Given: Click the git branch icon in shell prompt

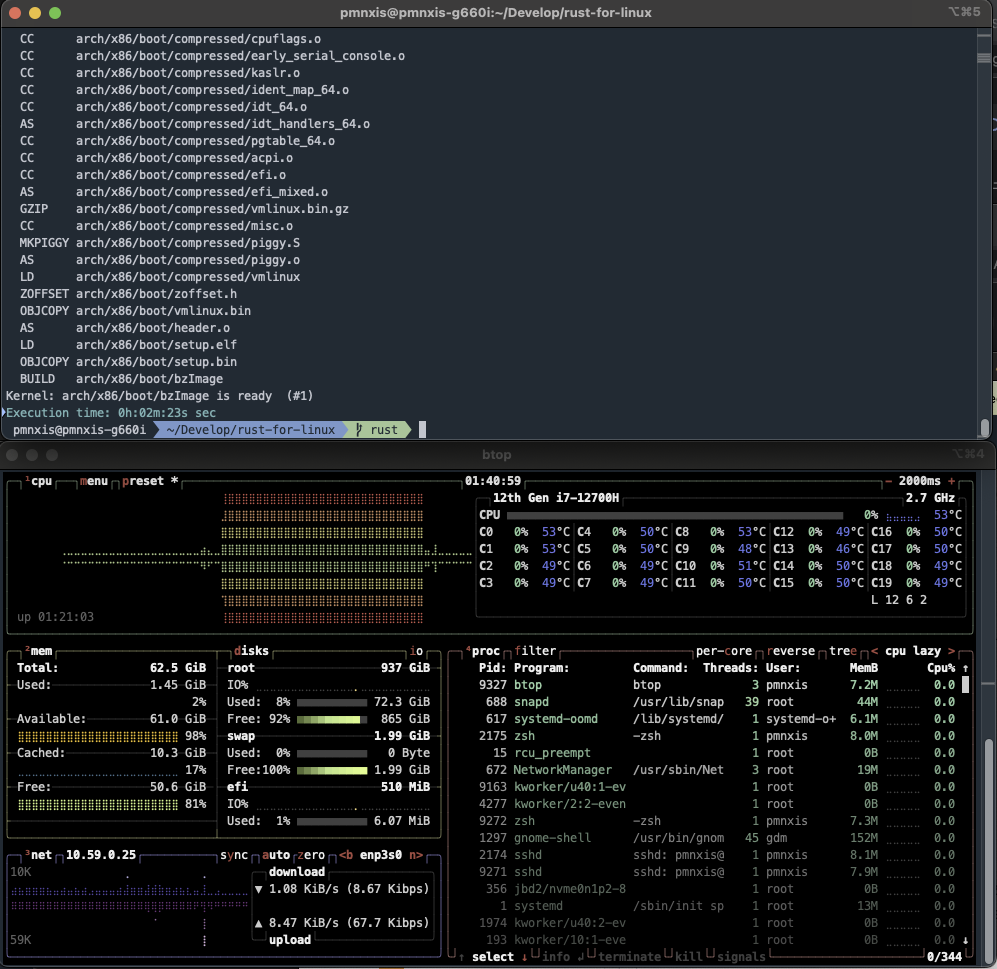Looking at the screenshot, I should [x=359, y=430].
